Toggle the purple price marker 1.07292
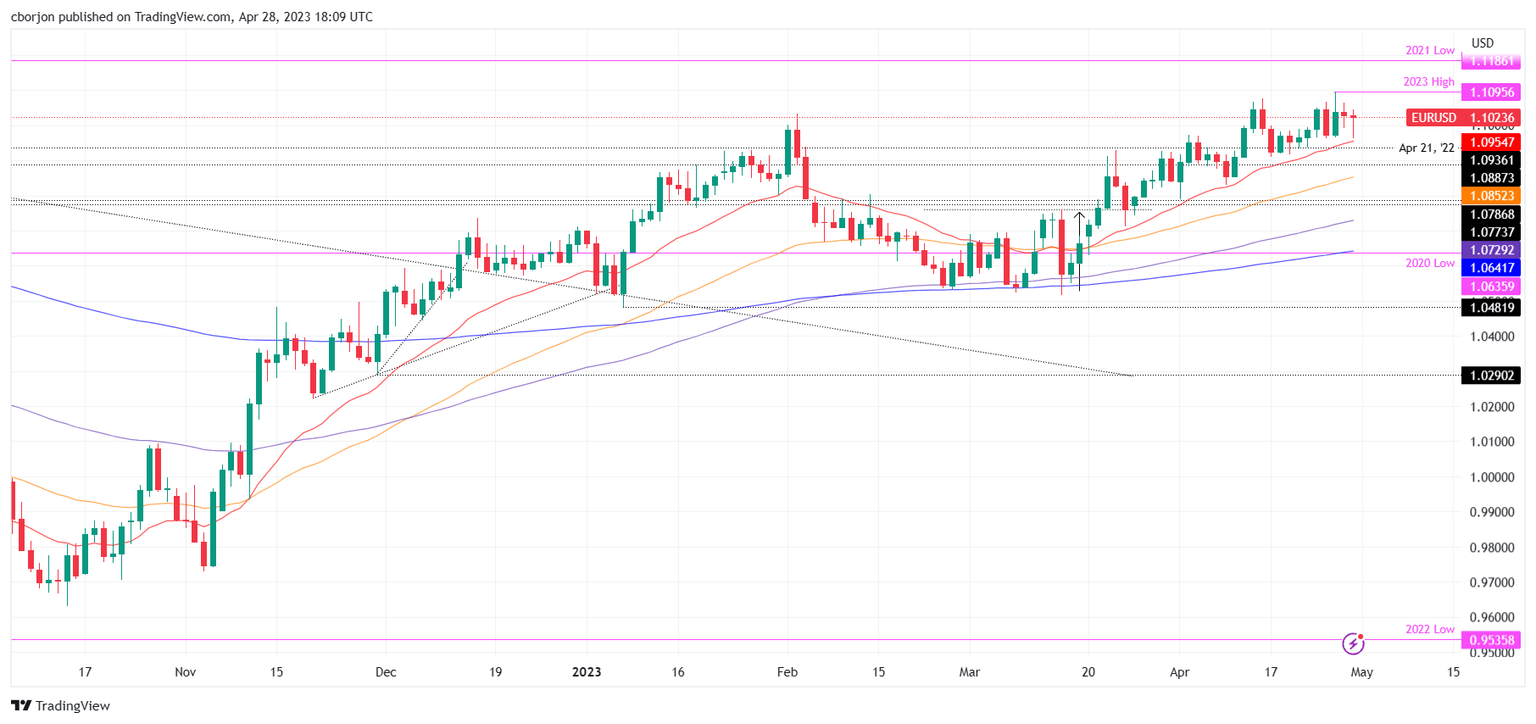 [x=1491, y=251]
